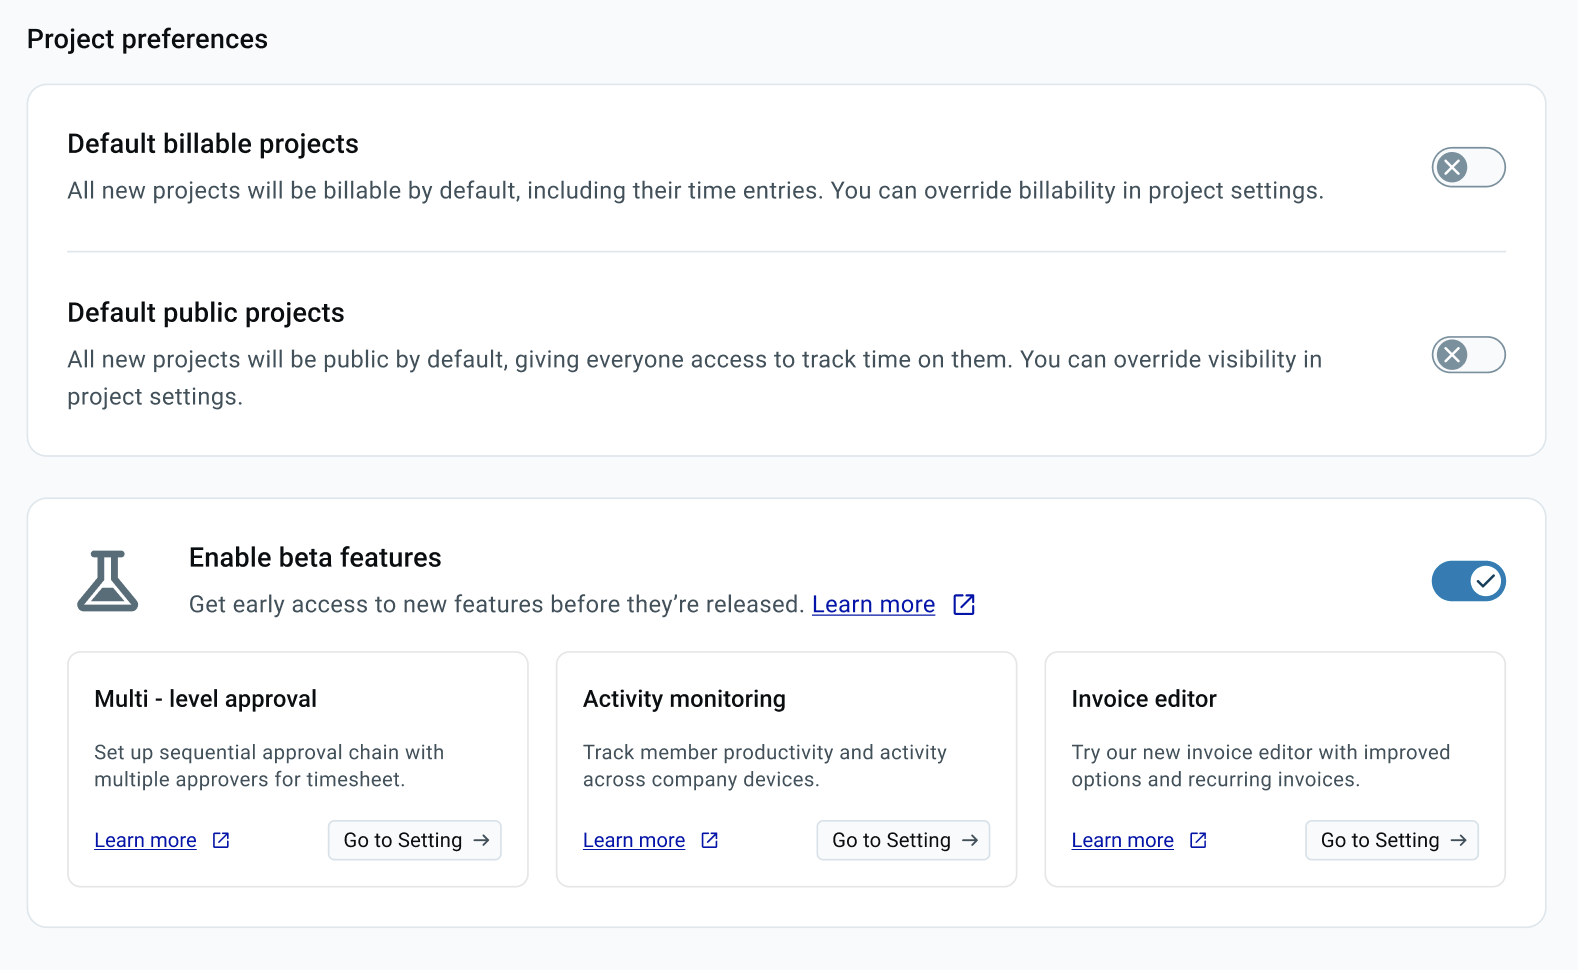Open Learn more in Multi - level approval card

145,840
